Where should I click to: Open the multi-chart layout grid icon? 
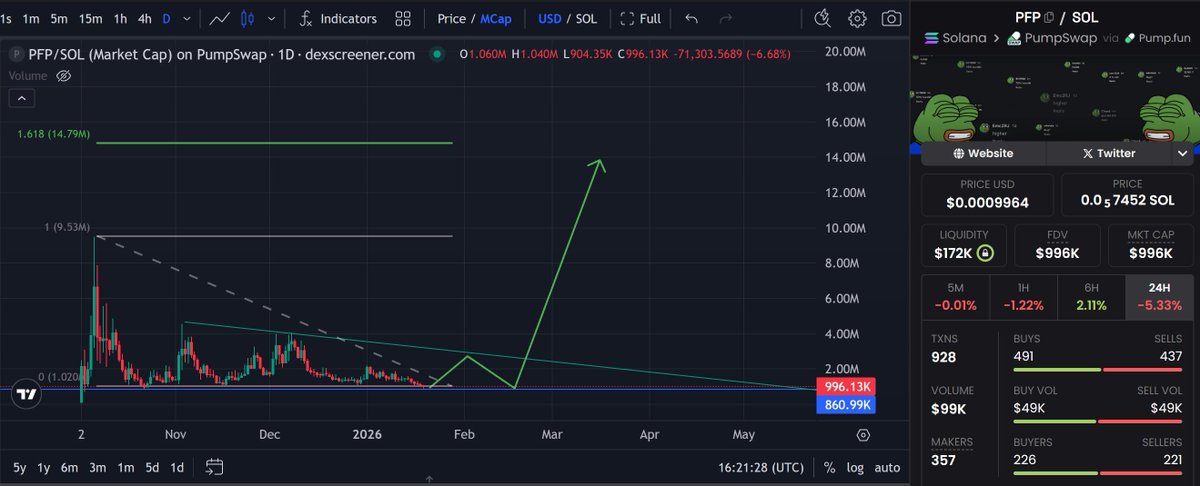click(x=403, y=18)
